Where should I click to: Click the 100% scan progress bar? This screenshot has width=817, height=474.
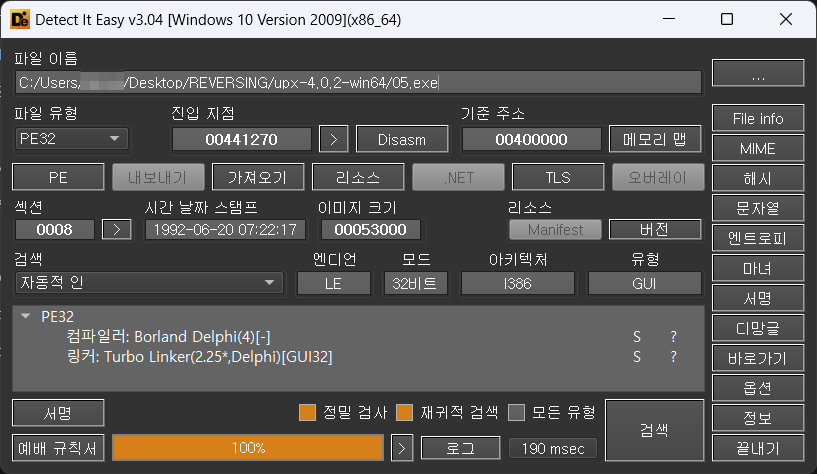click(x=248, y=448)
